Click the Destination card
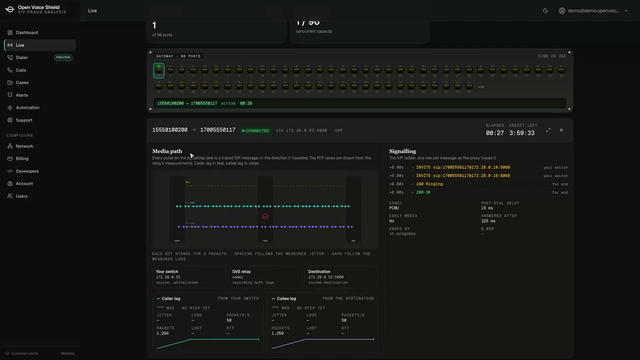The image size is (640, 360). coord(341,277)
